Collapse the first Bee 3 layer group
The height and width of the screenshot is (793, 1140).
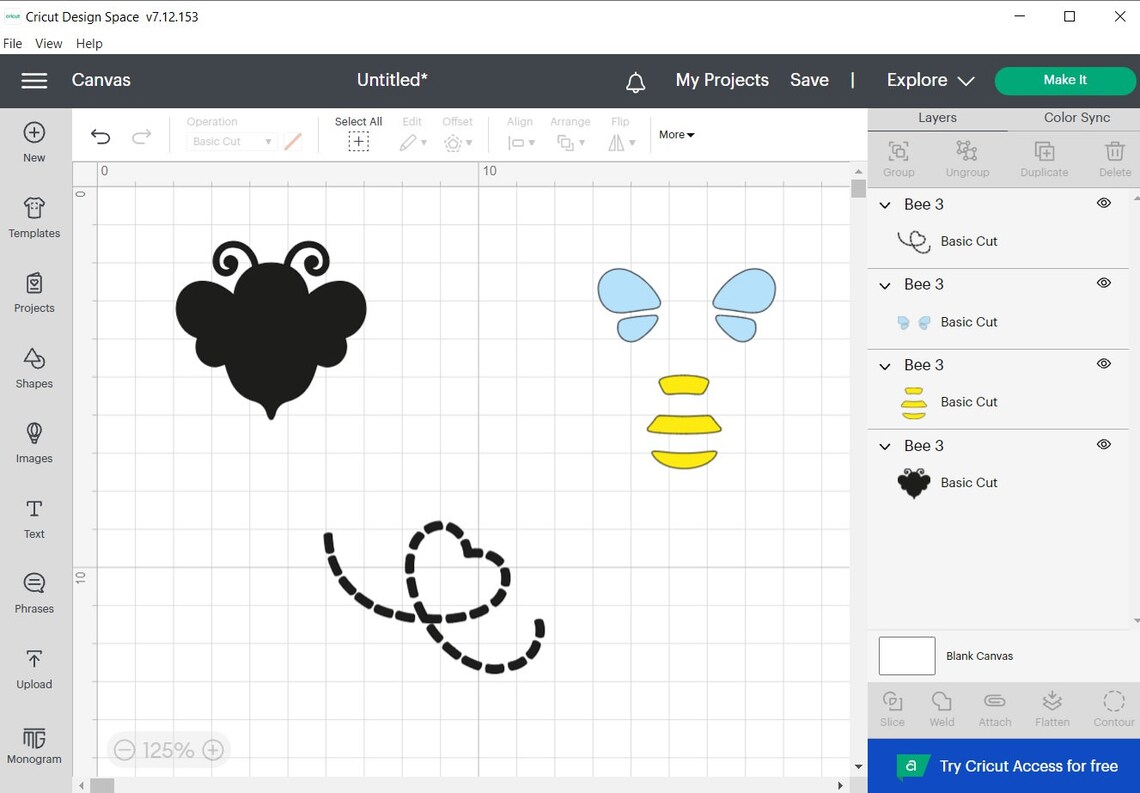click(x=884, y=204)
